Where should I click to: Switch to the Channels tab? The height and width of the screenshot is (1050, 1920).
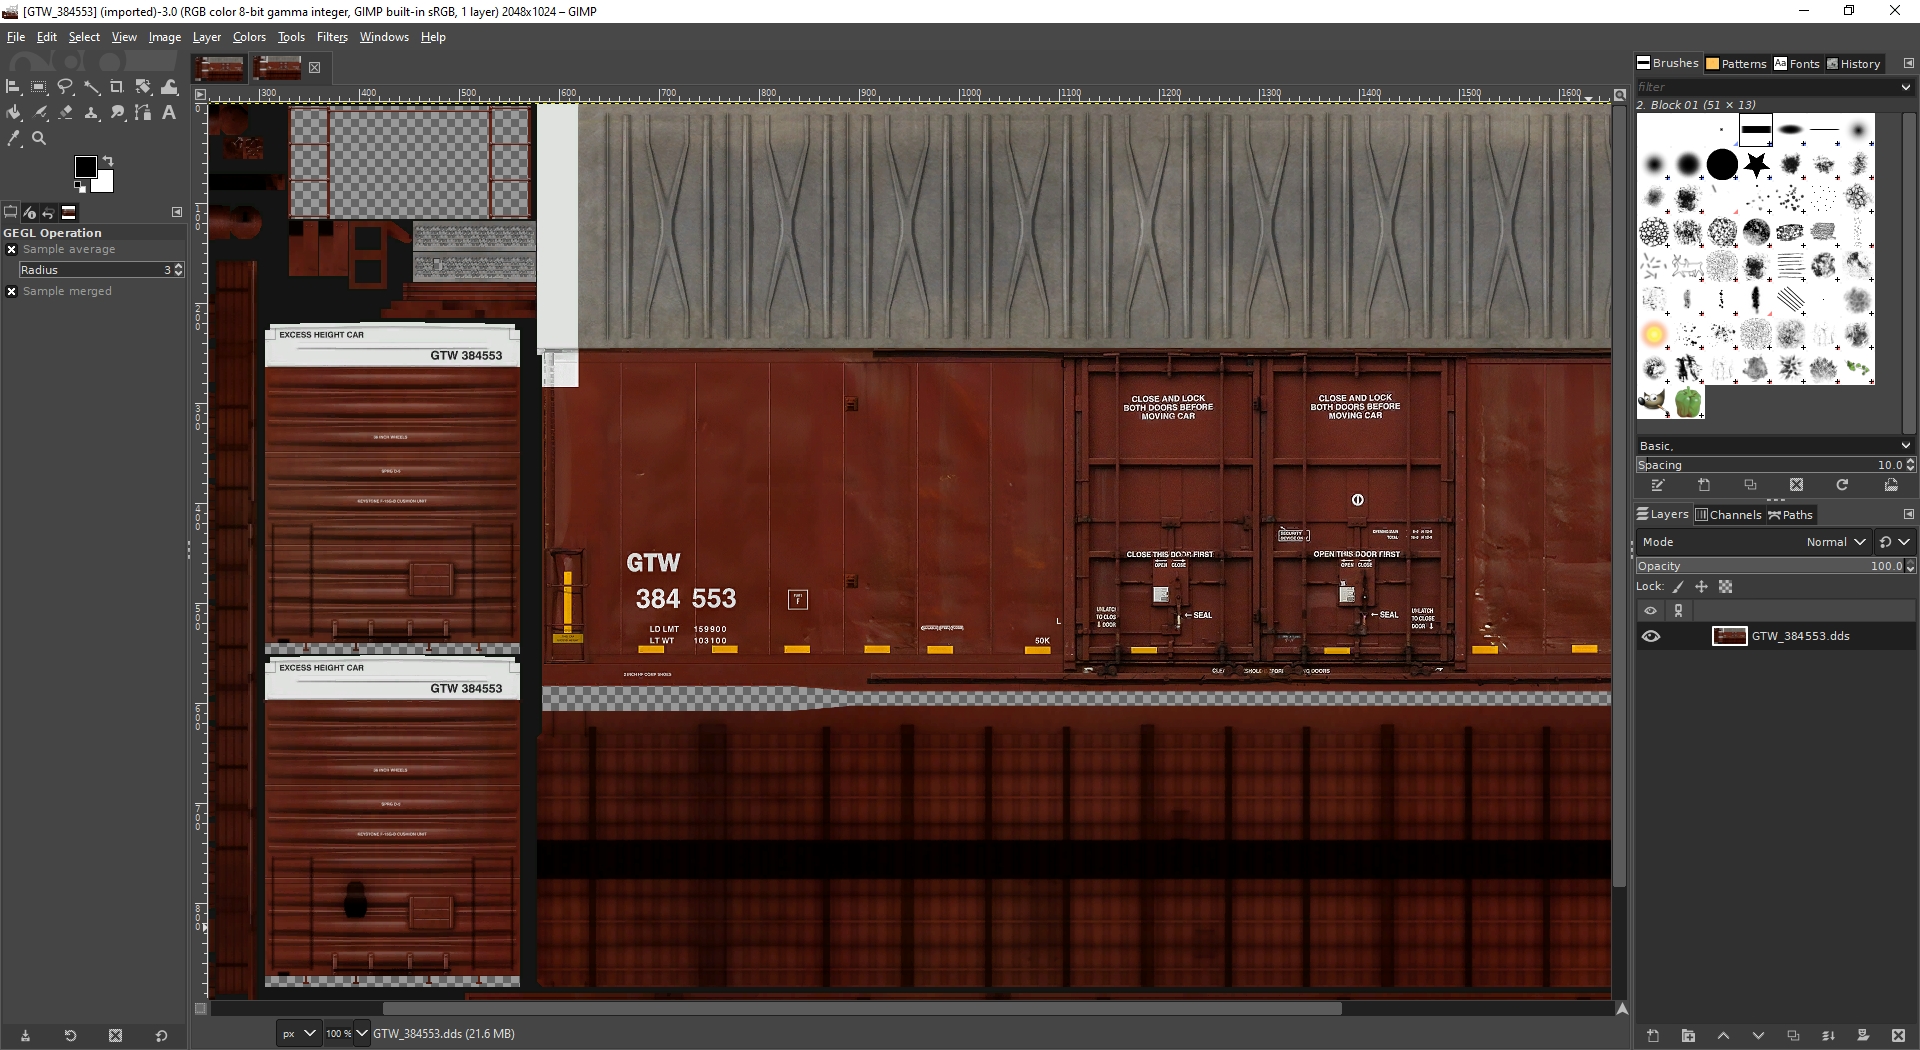click(1729, 515)
